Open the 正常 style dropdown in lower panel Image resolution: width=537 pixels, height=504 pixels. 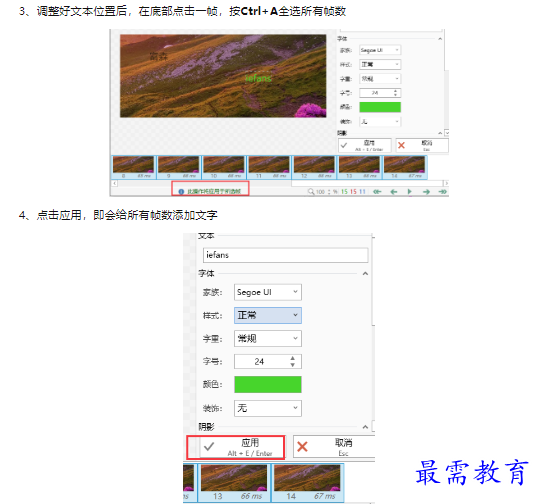tap(268, 315)
